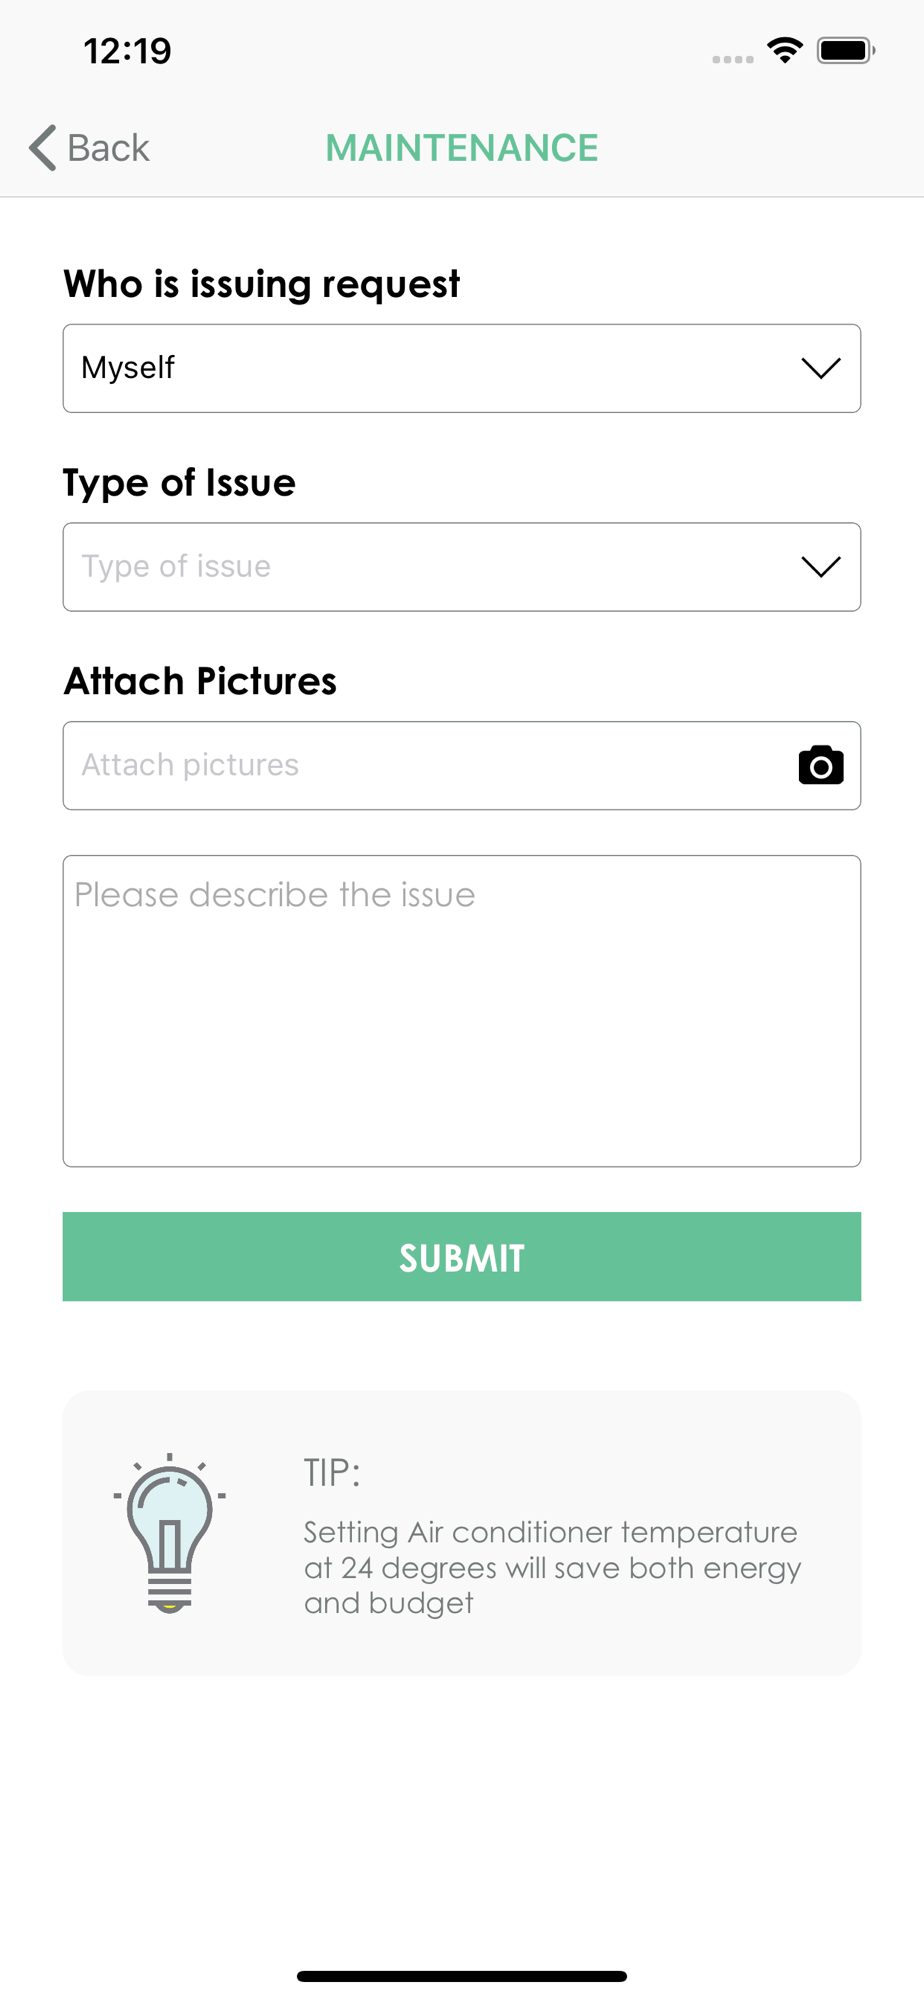Tap the air conditioner tip text

(x=552, y=1567)
